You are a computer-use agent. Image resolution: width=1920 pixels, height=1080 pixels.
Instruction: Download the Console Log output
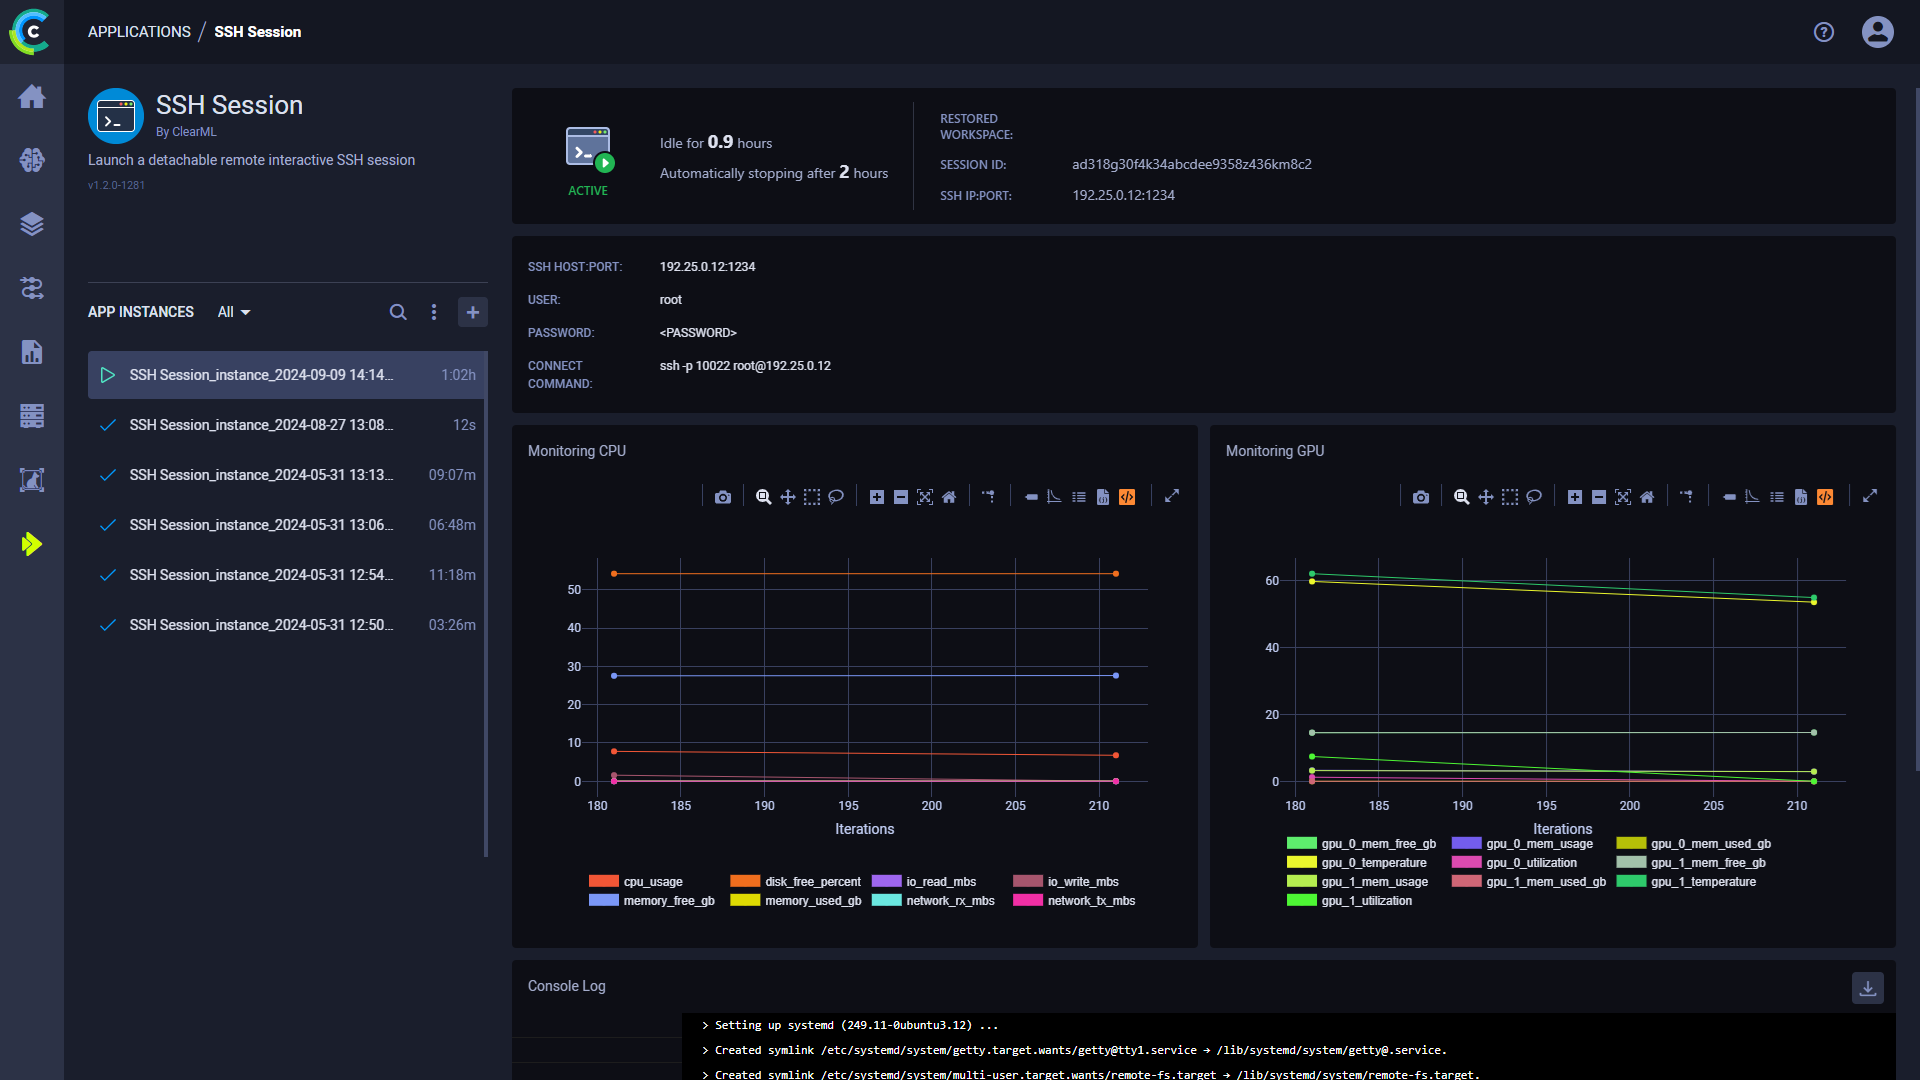pos(1868,988)
